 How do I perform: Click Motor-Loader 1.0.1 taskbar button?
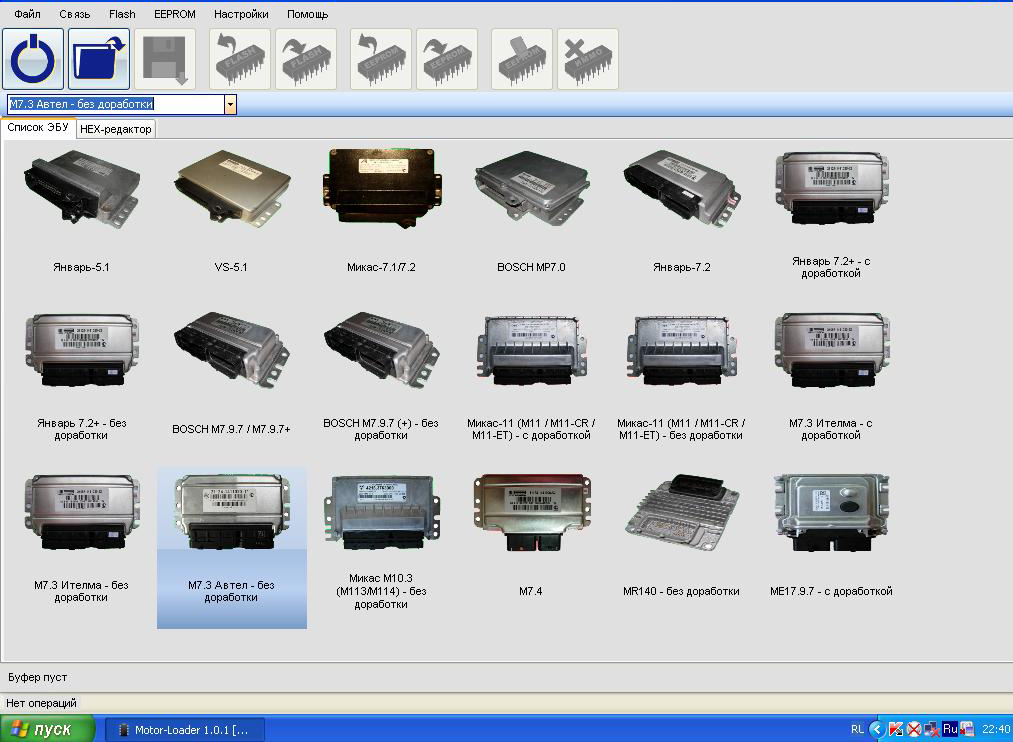(185, 730)
